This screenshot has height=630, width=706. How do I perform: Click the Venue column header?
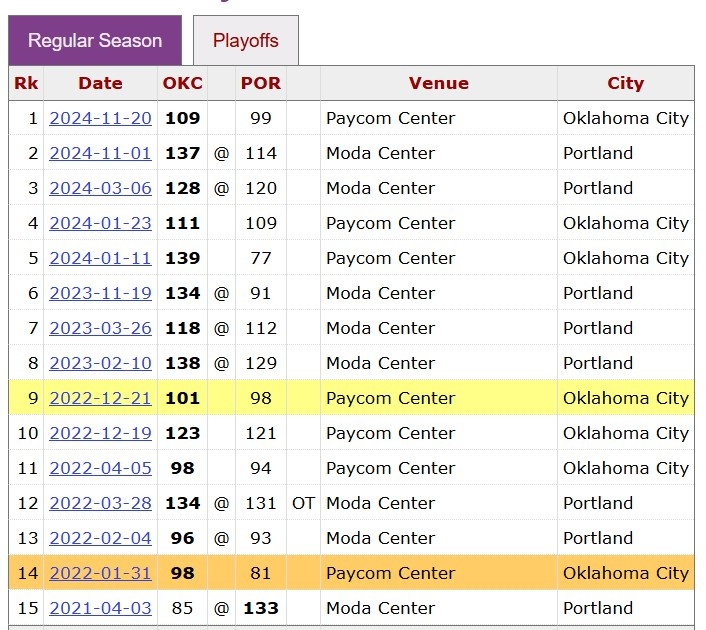(438, 83)
